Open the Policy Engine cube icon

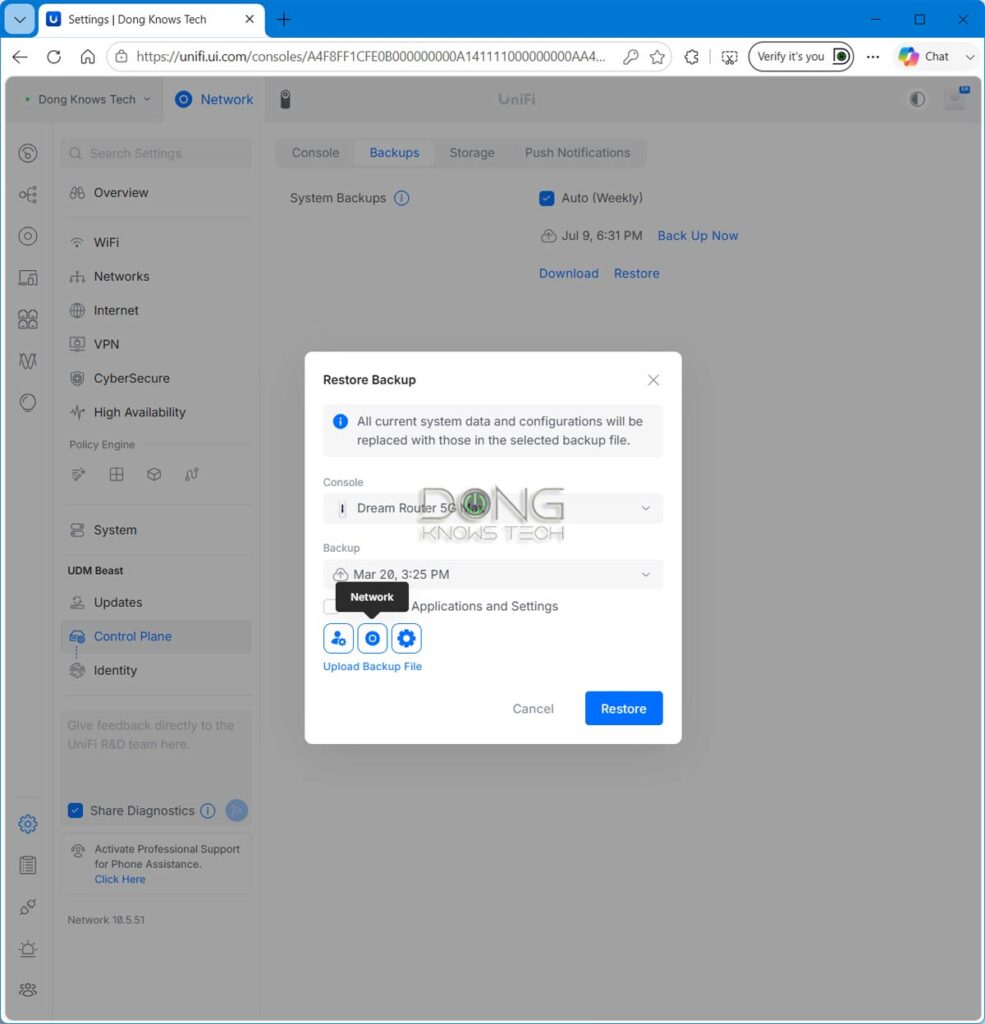point(154,474)
